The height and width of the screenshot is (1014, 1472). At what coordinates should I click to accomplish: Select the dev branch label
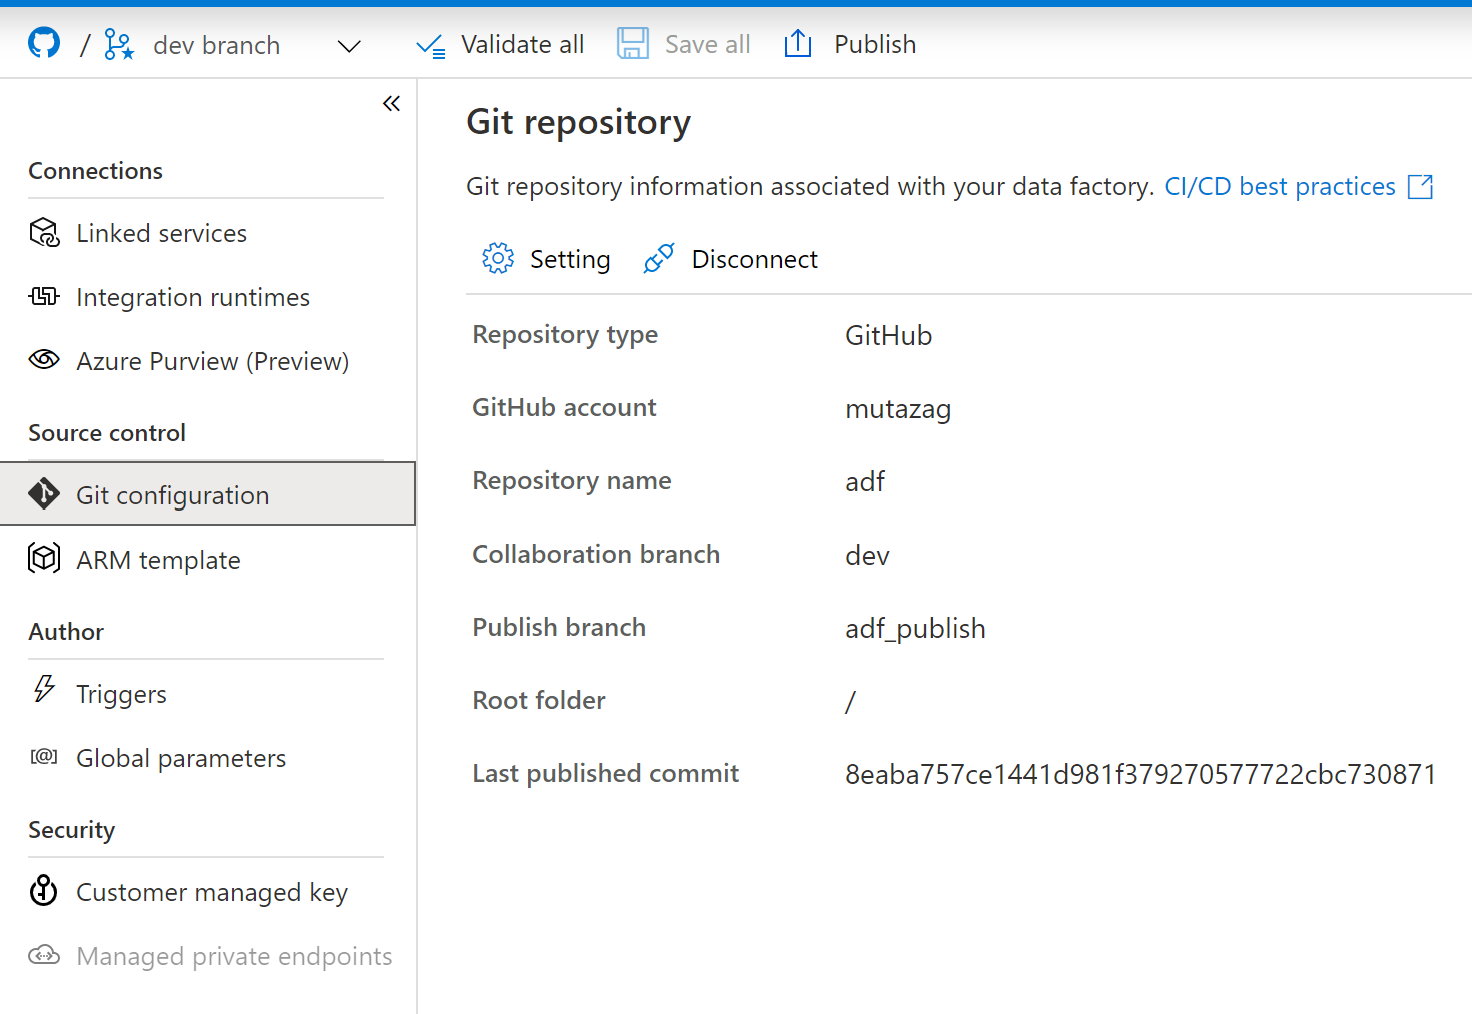217,45
